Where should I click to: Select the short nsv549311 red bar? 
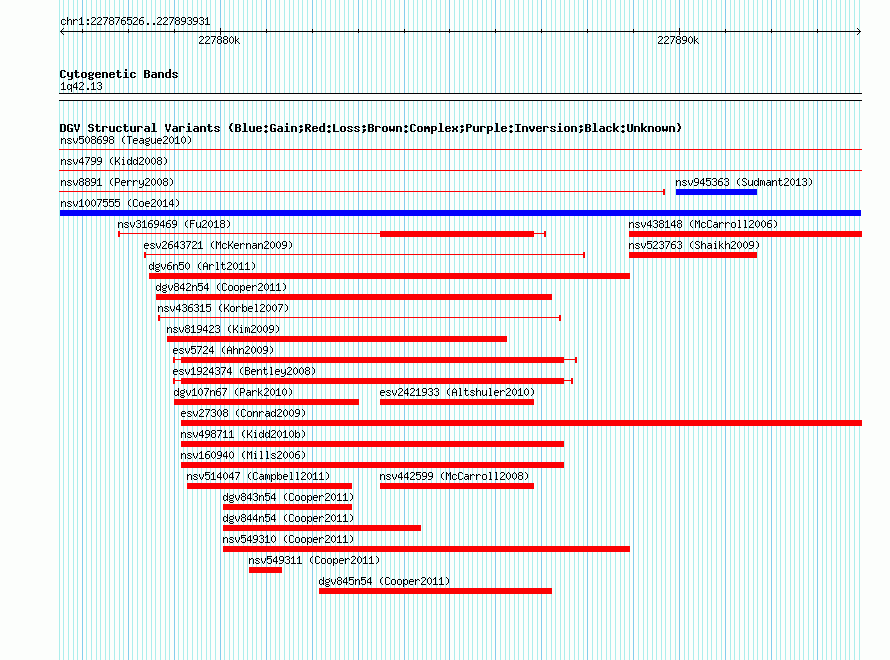coord(265,570)
